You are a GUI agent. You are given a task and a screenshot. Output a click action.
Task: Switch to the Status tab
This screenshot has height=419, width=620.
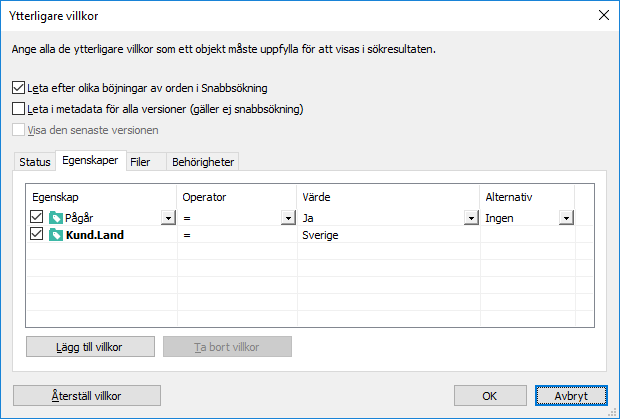pos(35,162)
